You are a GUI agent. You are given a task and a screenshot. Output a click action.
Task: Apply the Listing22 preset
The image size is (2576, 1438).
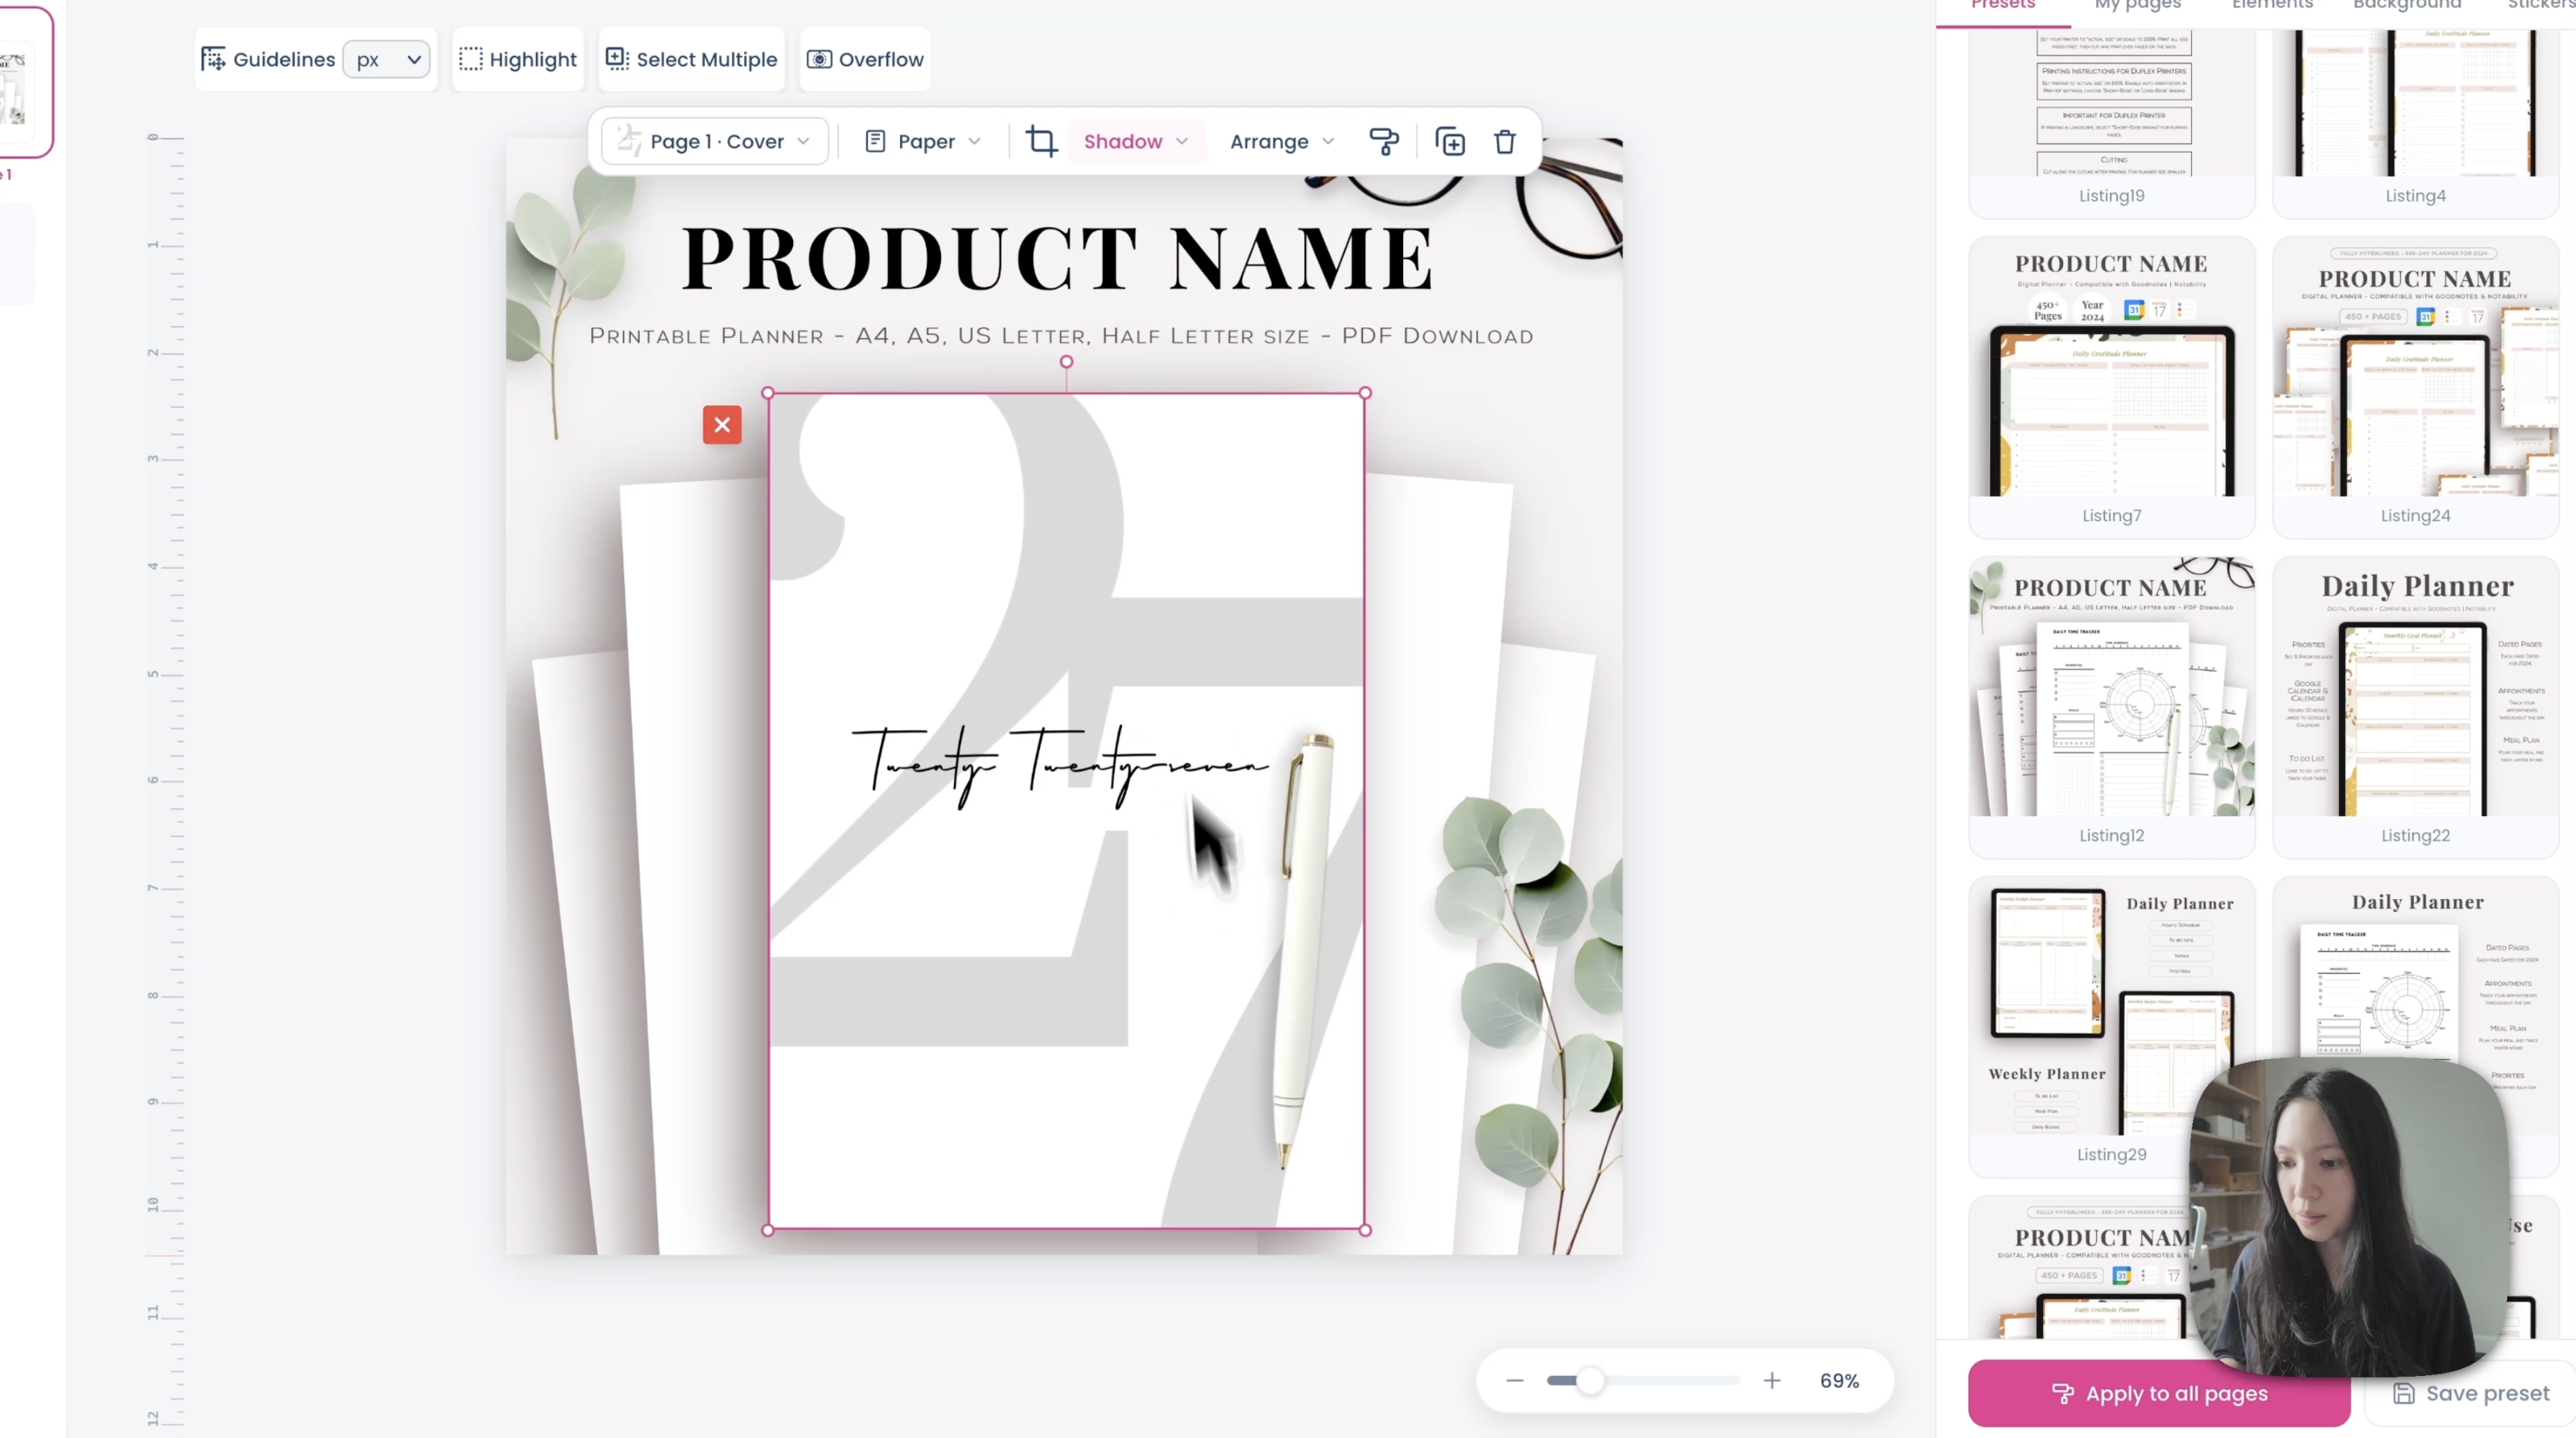[2416, 707]
